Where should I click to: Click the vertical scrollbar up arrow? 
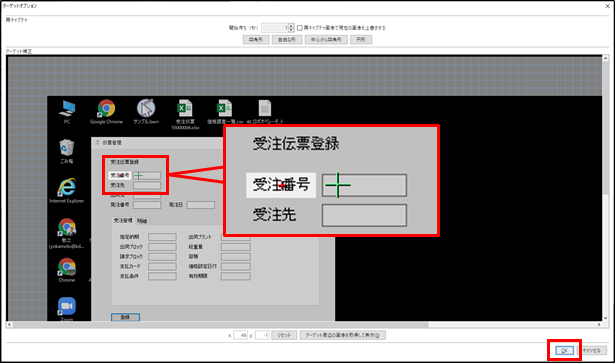[606, 58]
